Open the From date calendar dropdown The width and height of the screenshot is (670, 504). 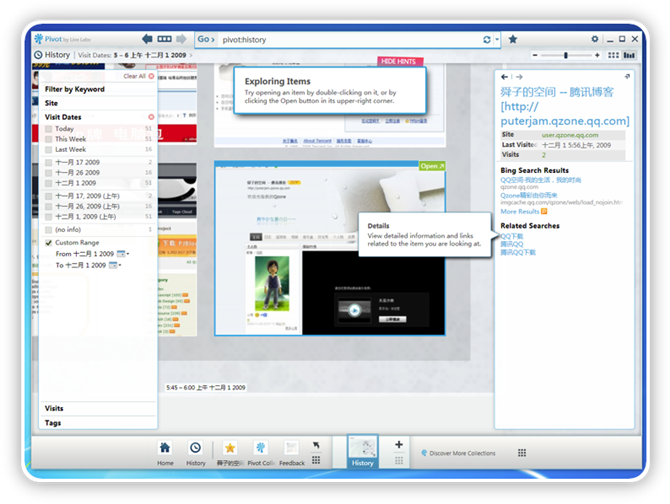point(121,254)
